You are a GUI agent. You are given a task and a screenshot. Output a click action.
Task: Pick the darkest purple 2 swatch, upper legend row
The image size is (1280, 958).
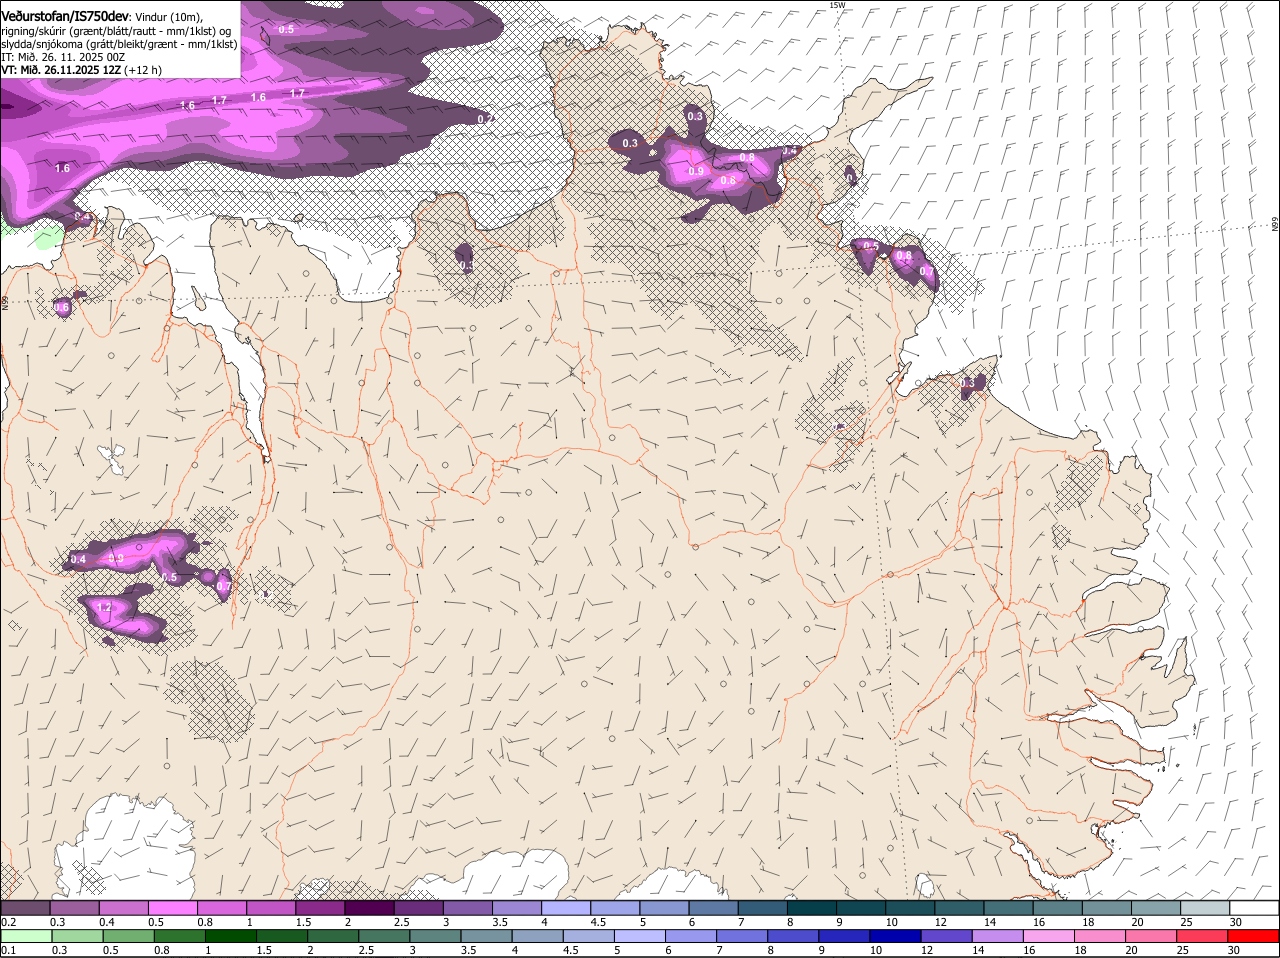[x=369, y=907]
